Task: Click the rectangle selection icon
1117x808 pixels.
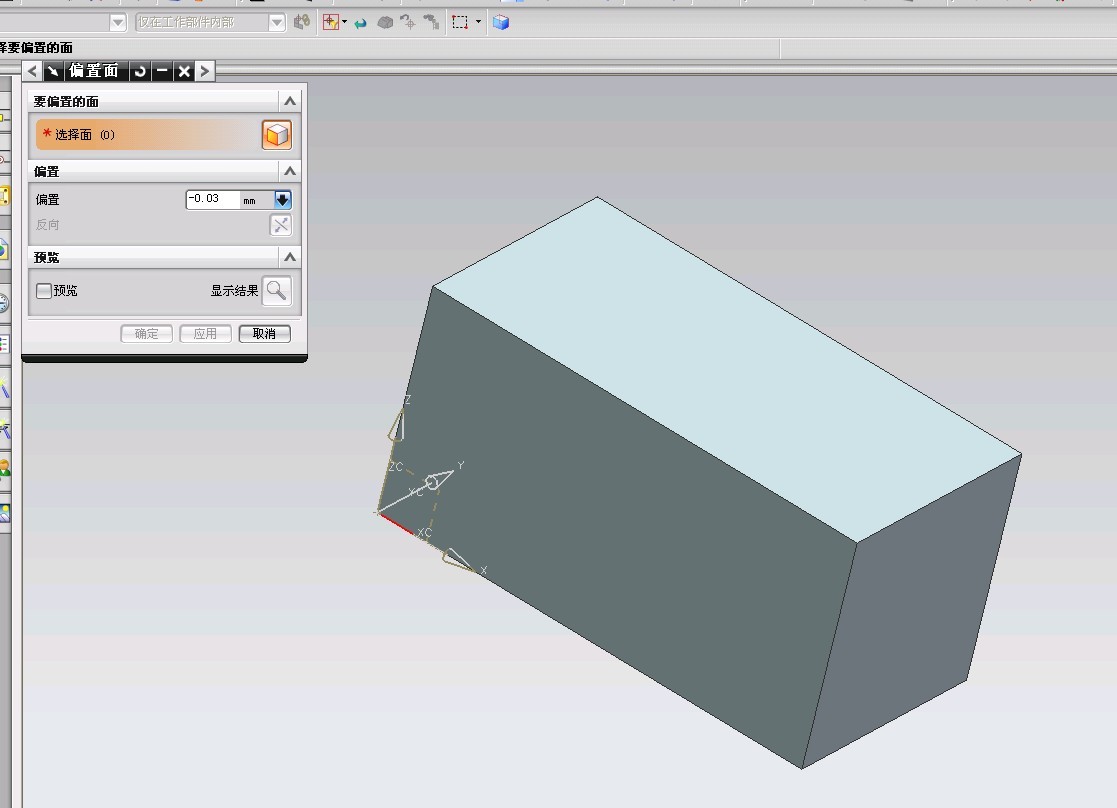Action: point(460,22)
